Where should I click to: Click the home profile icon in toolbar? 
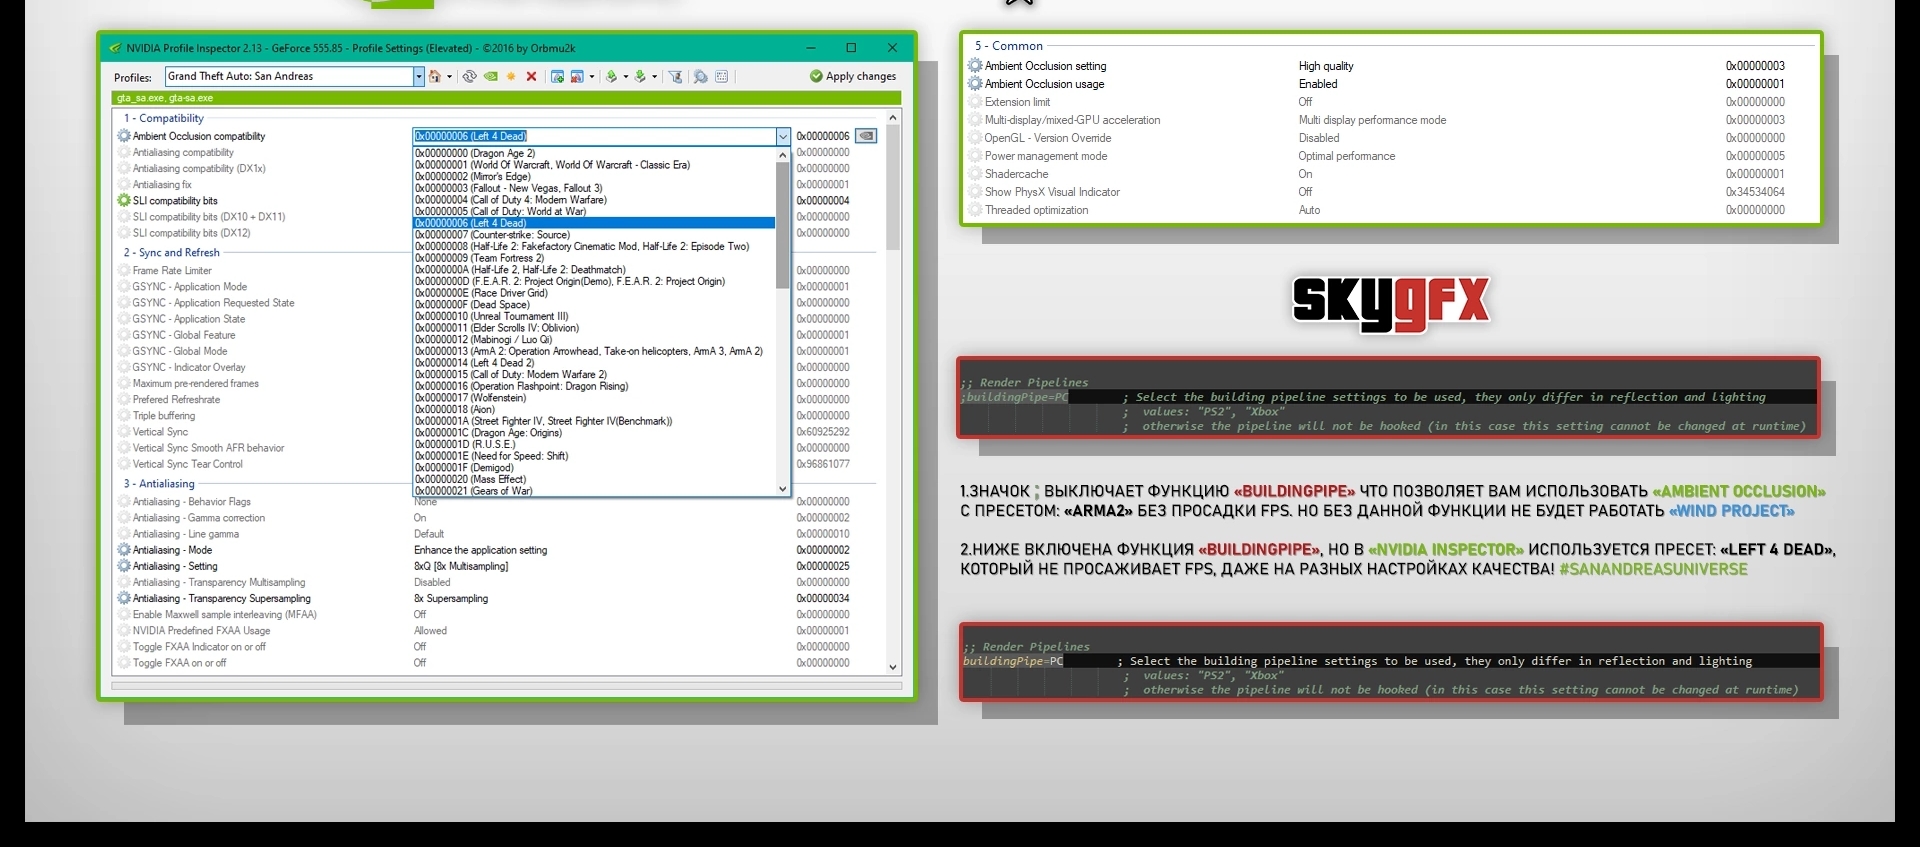coord(434,76)
